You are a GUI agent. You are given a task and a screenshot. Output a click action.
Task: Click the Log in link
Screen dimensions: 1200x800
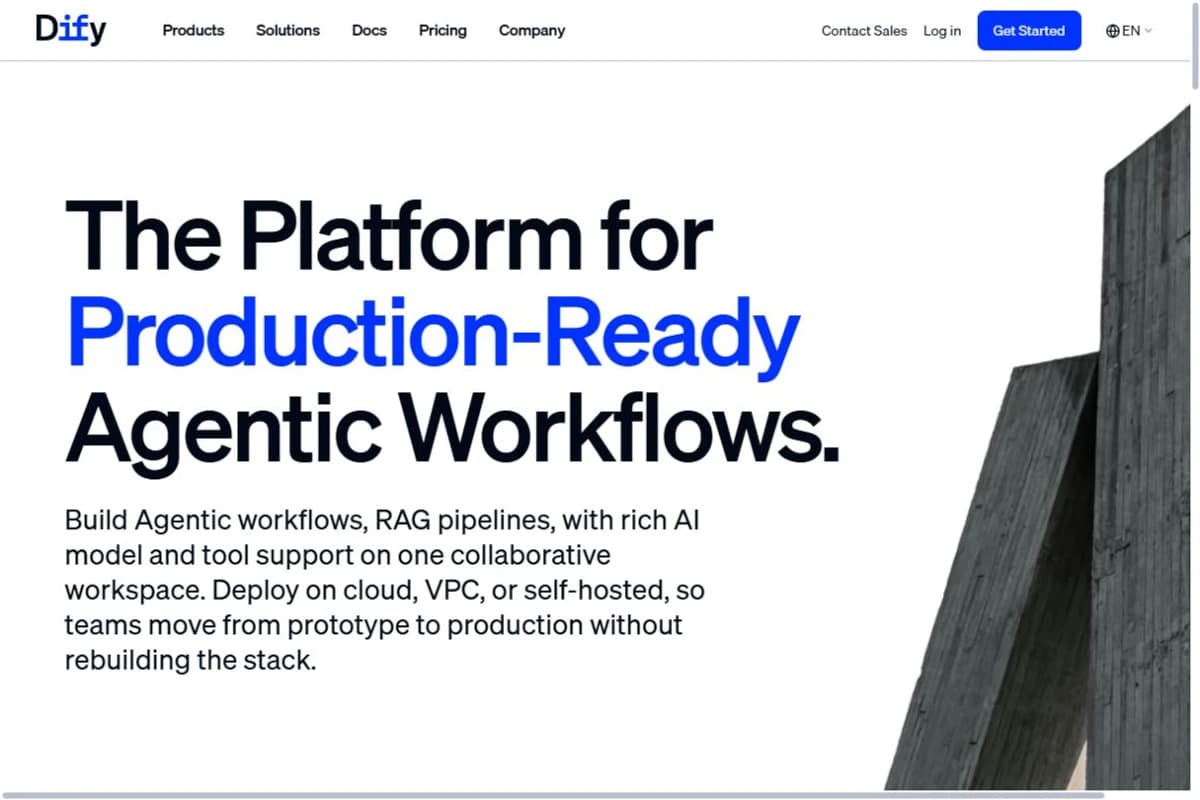click(942, 31)
